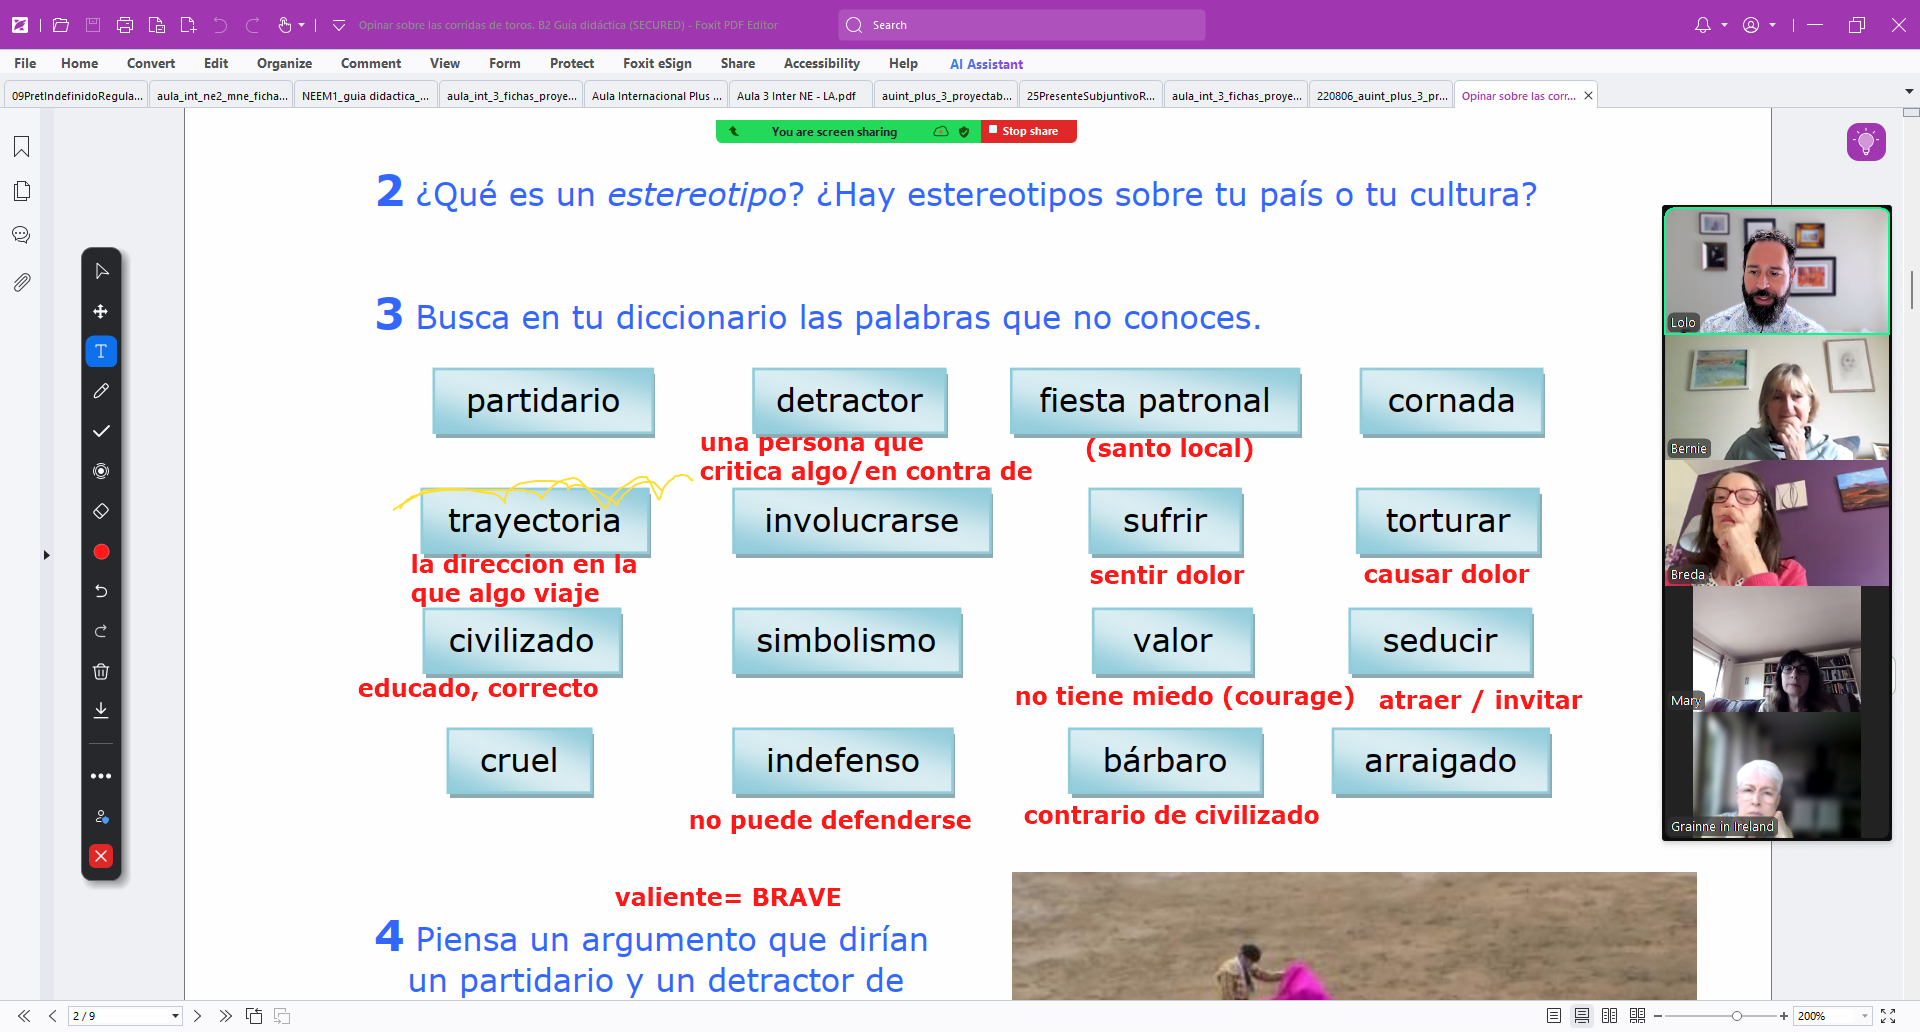Toggle the Draw pencil annotation tool

(101, 391)
